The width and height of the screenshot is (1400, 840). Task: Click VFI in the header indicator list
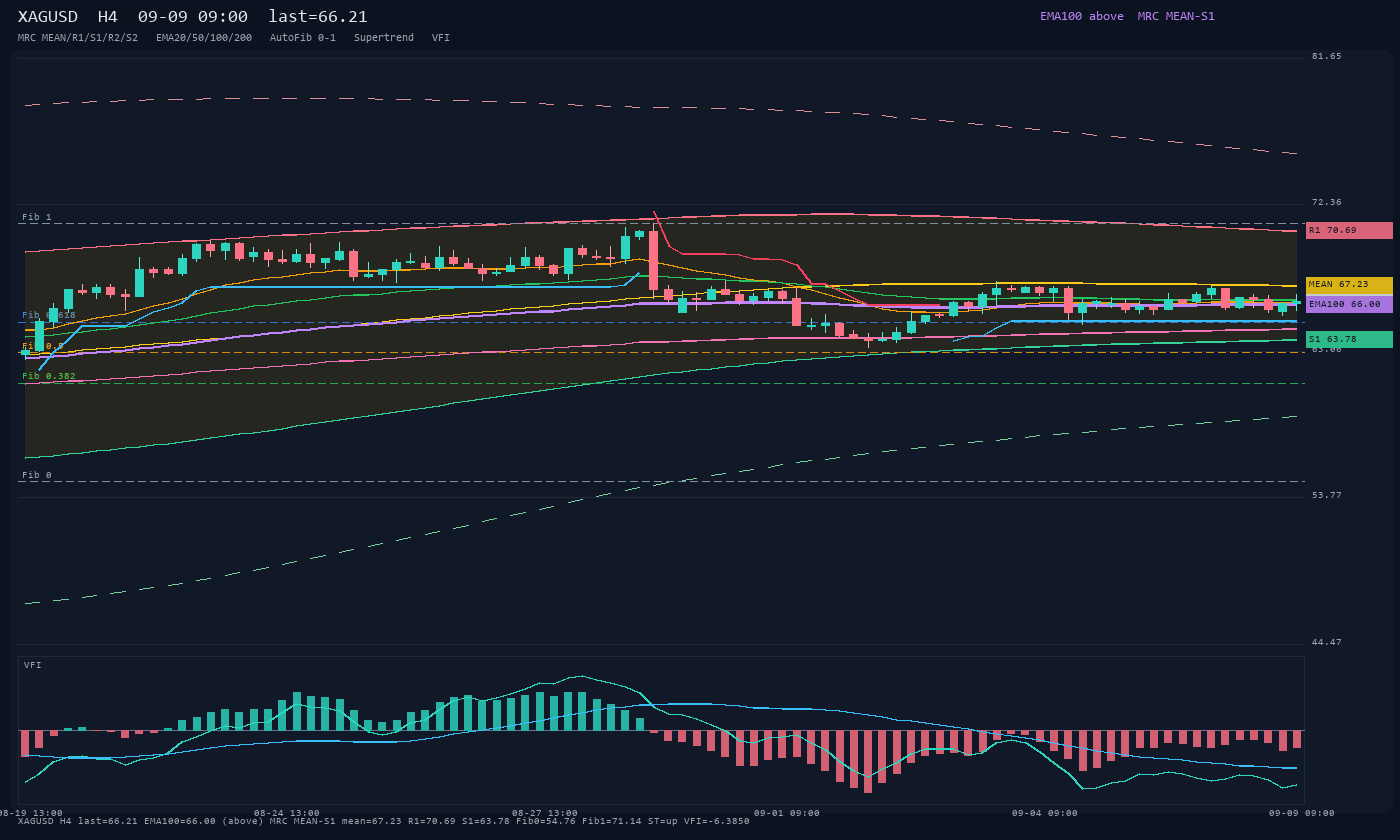(x=441, y=38)
